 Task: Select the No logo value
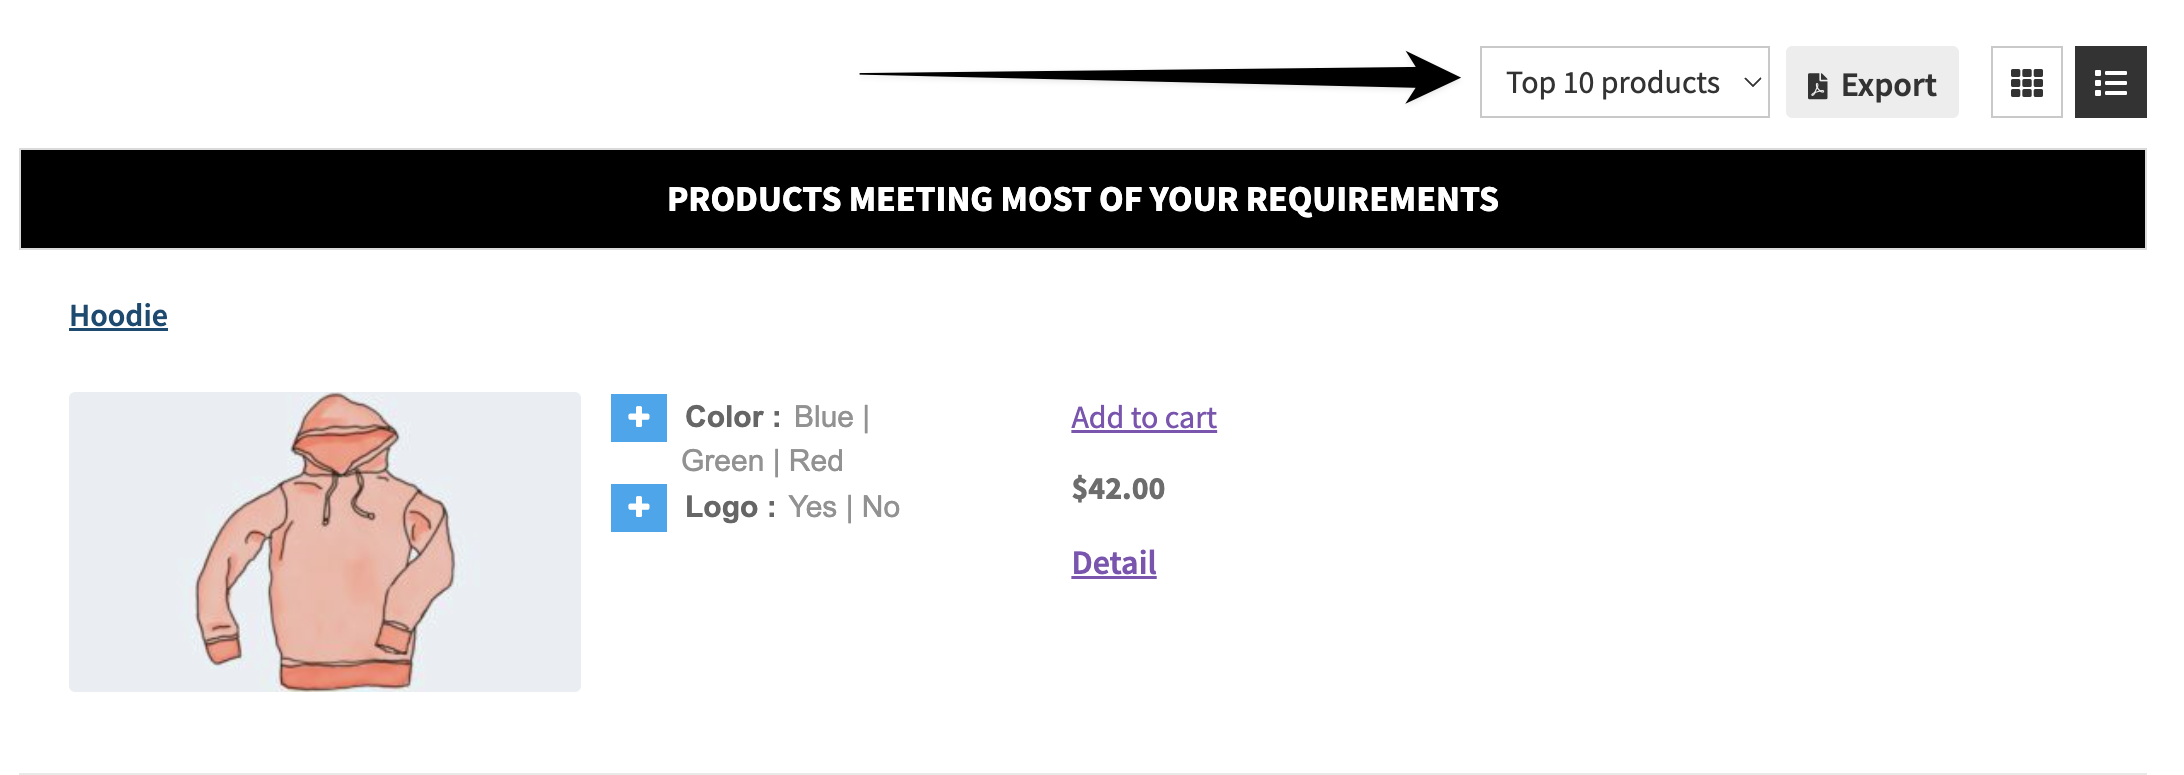tap(881, 507)
